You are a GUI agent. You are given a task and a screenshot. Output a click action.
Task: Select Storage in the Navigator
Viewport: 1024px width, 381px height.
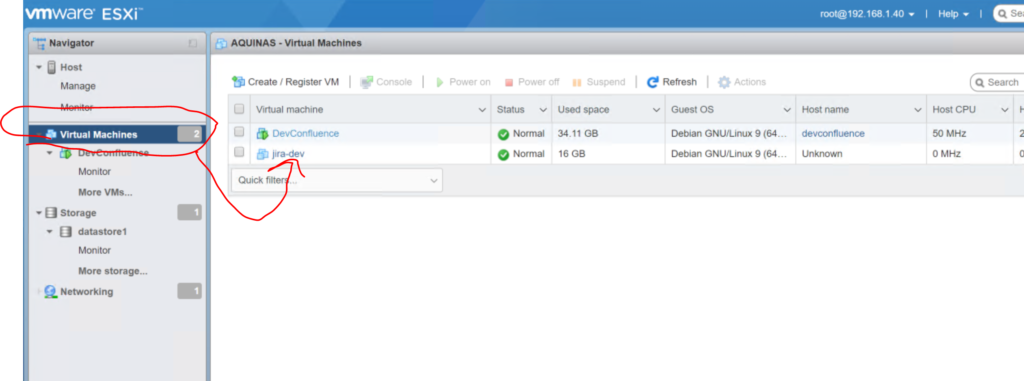click(78, 213)
